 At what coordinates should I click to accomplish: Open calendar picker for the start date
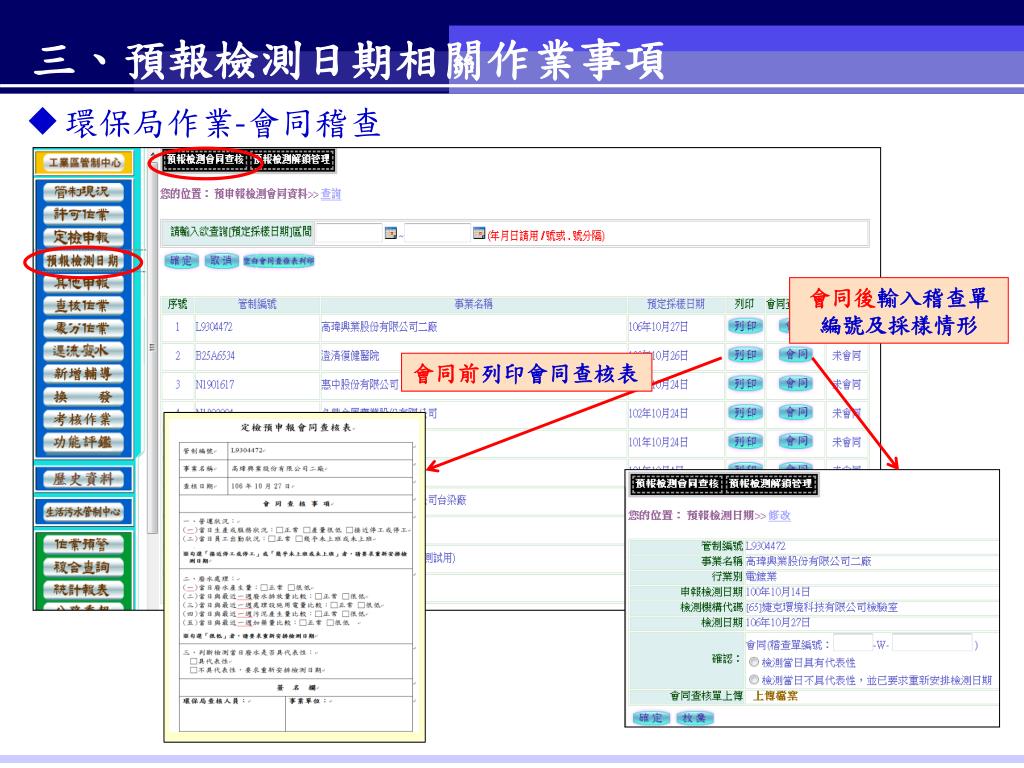391,233
